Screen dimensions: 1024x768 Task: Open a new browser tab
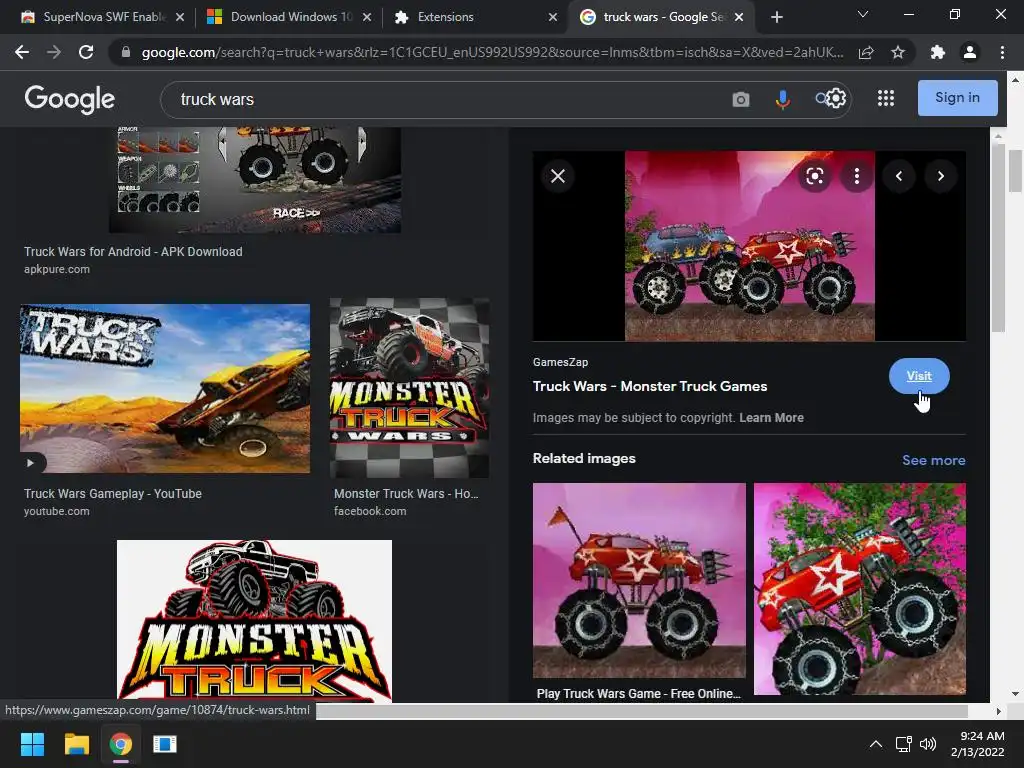776,17
